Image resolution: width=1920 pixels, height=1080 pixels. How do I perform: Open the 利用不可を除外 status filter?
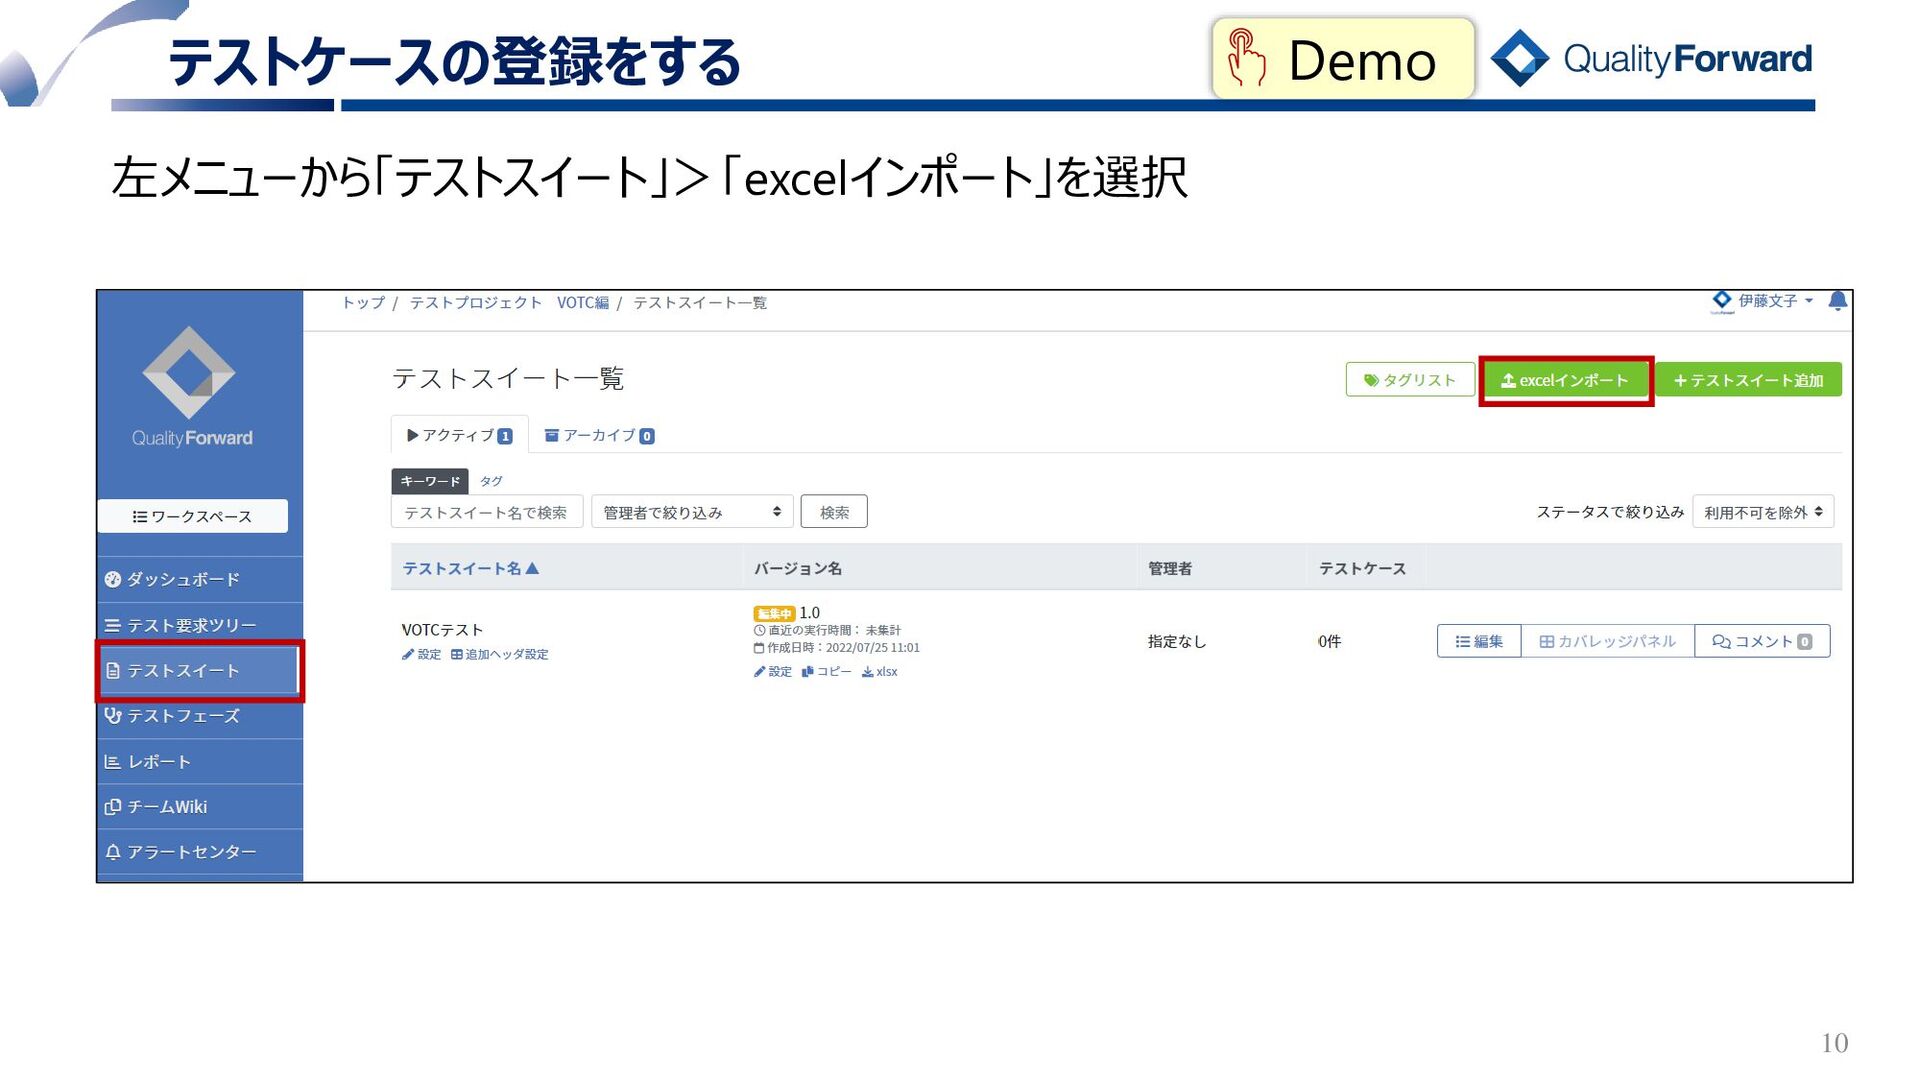point(1762,512)
